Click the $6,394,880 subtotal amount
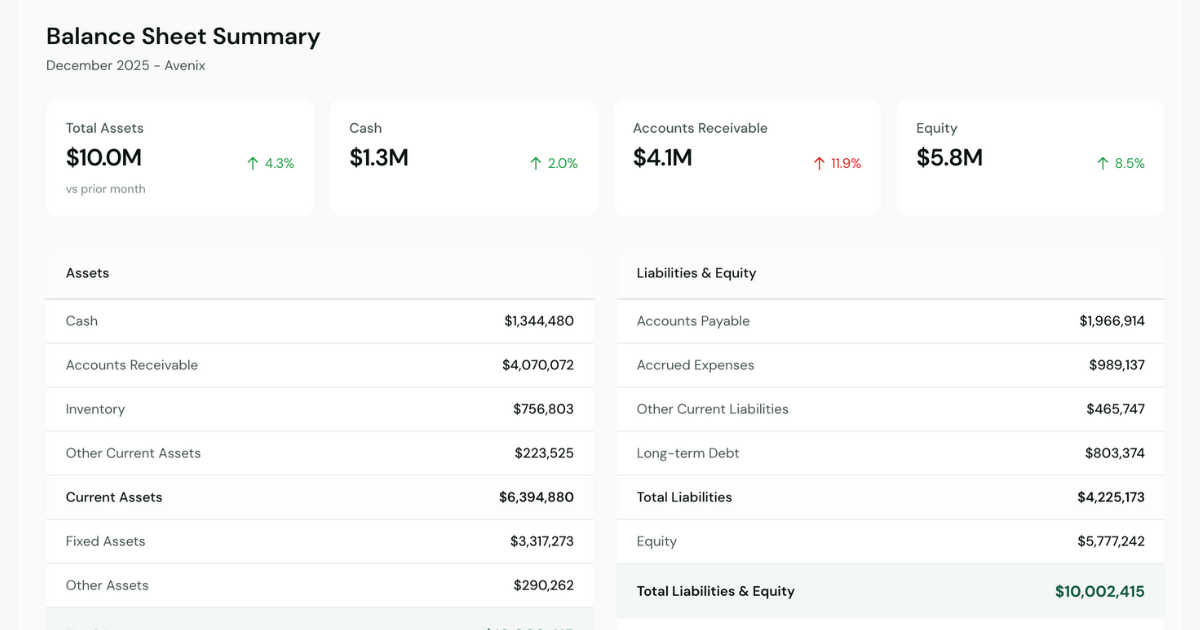The width and height of the screenshot is (1200, 630). pos(537,497)
